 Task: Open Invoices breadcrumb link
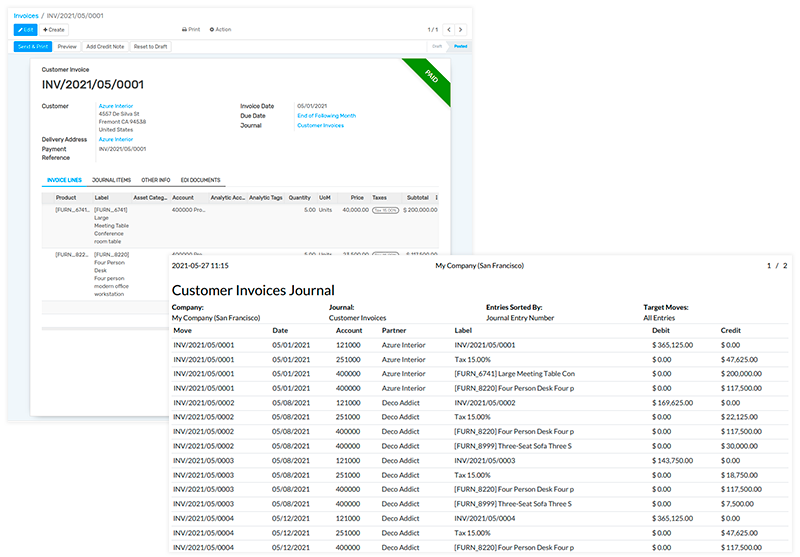point(26,16)
